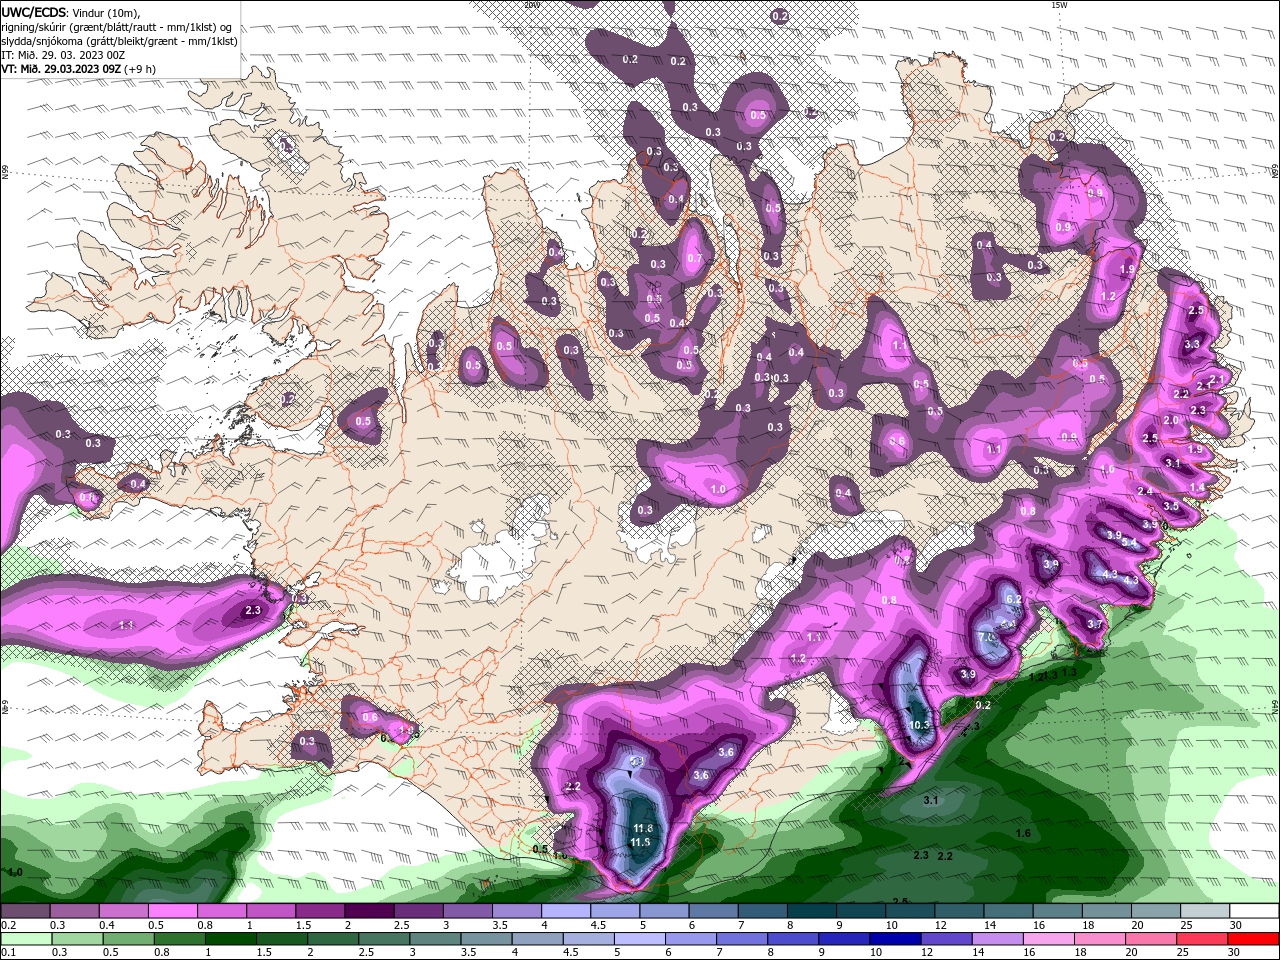Click the VT valid time line in the header
The image size is (1280, 960).
pyautogui.click(x=76, y=69)
